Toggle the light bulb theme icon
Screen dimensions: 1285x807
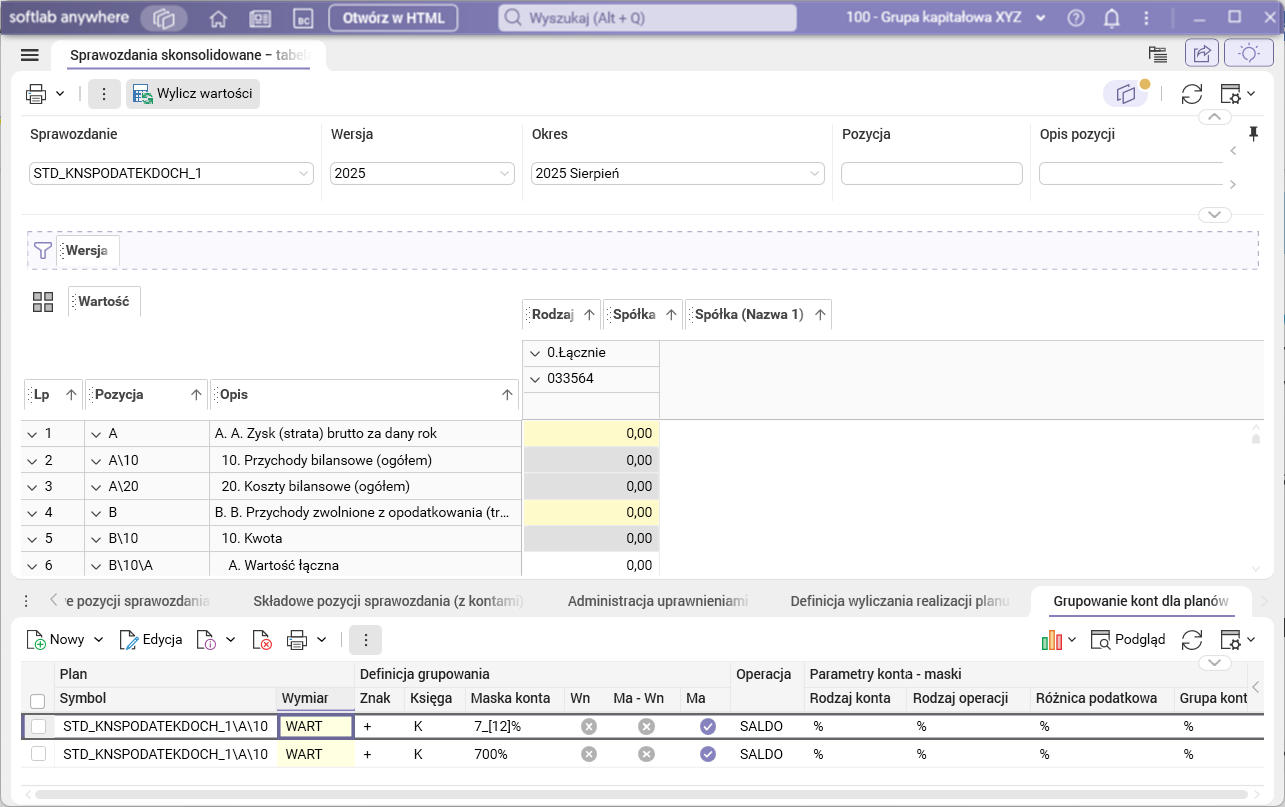[1248, 54]
